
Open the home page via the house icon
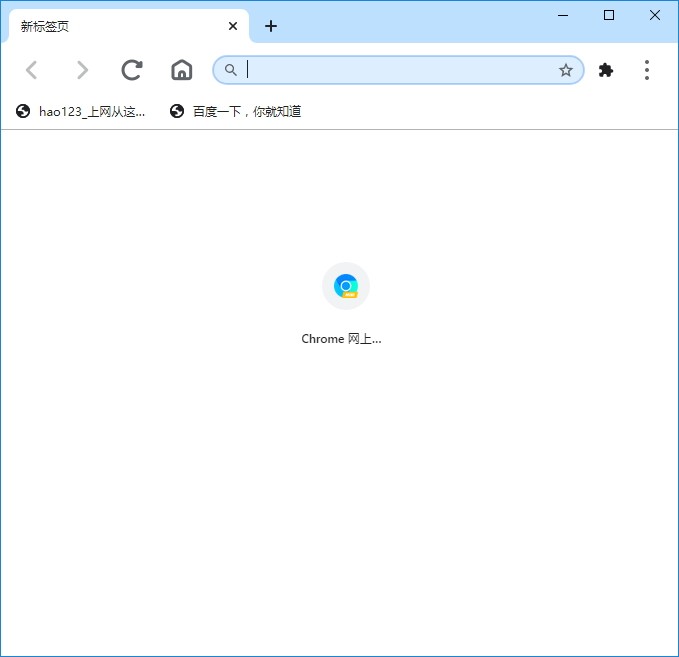182,70
